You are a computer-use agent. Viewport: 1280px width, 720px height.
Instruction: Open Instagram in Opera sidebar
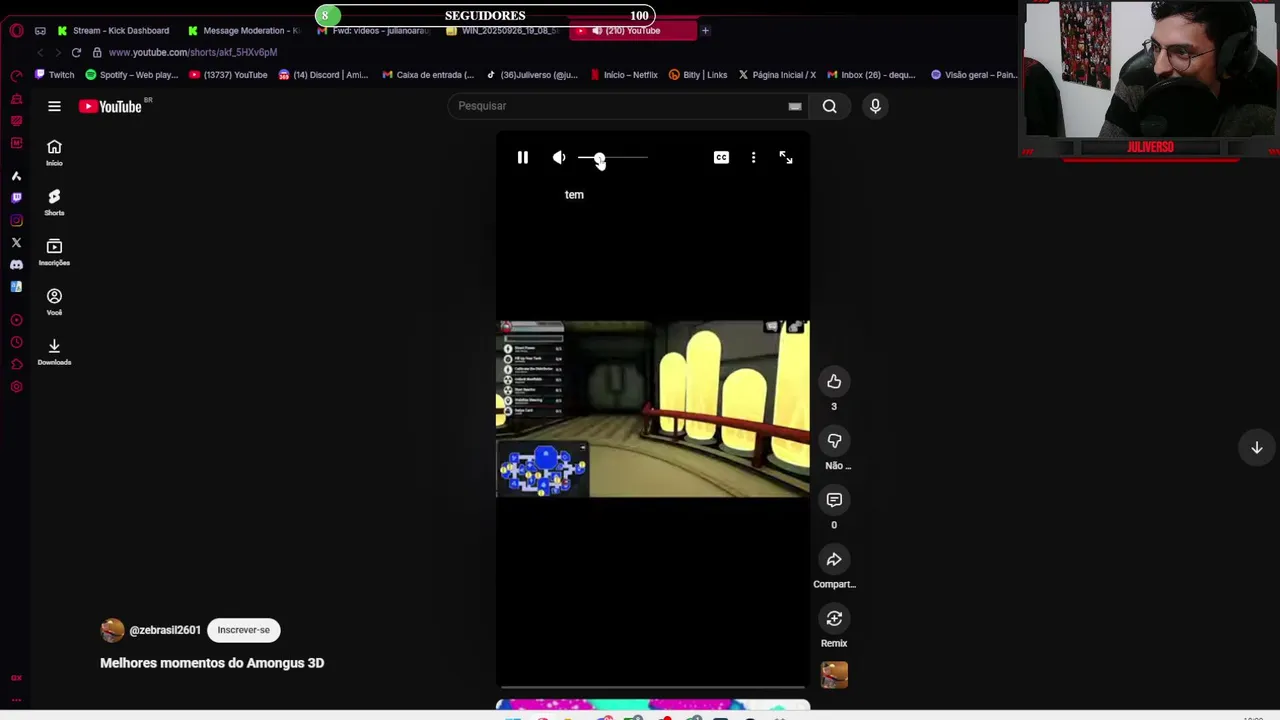(16, 220)
